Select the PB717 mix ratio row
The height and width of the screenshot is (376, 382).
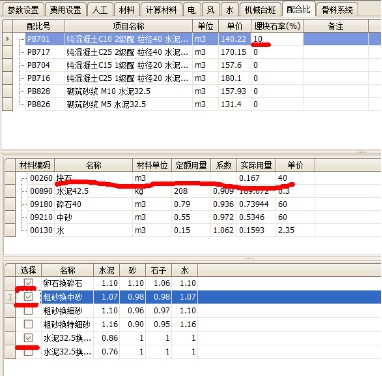click(190, 52)
